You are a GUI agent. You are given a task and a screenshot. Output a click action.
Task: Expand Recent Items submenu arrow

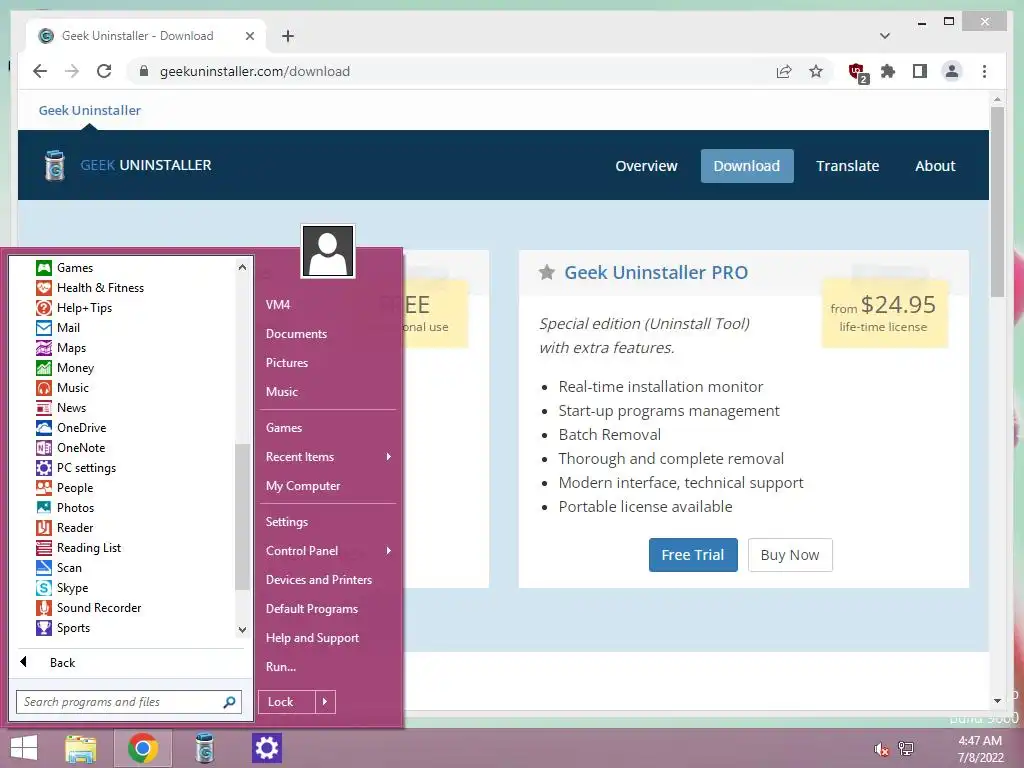(x=389, y=456)
